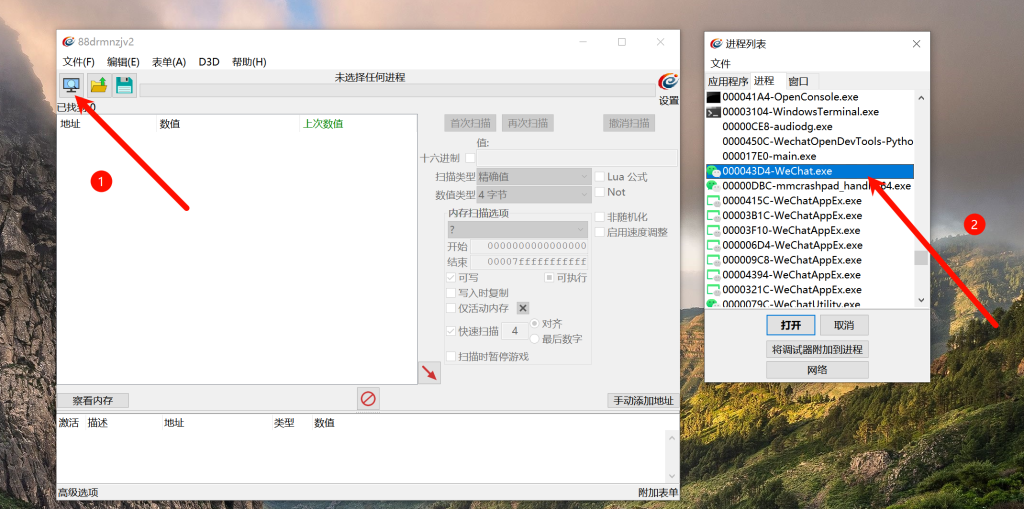
Task: Select 000006D4-WeChatAppEx.exe process
Action: pyautogui.click(x=809, y=245)
